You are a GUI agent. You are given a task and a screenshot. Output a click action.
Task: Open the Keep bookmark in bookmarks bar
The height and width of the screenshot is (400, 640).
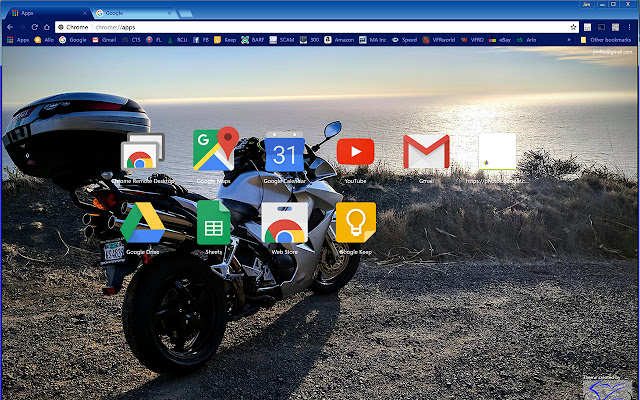[x=225, y=40]
